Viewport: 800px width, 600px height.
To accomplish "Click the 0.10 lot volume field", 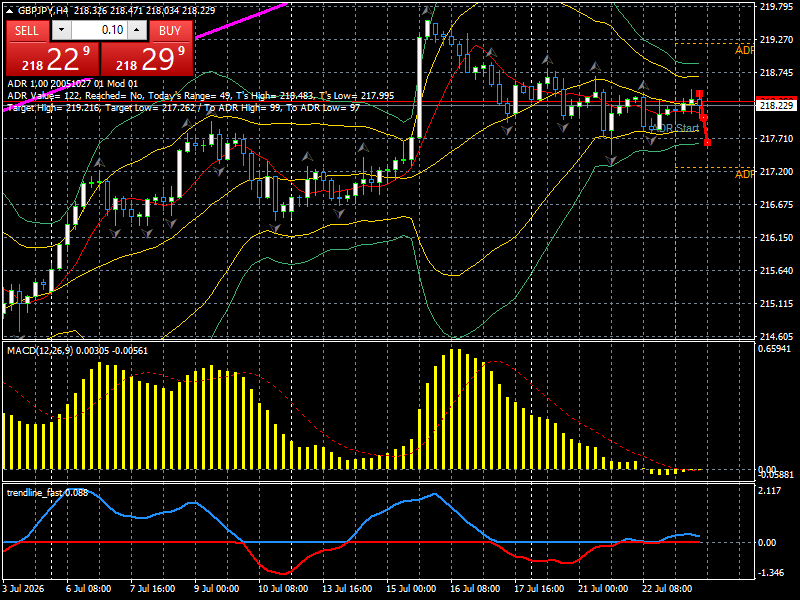I will 99,31.
